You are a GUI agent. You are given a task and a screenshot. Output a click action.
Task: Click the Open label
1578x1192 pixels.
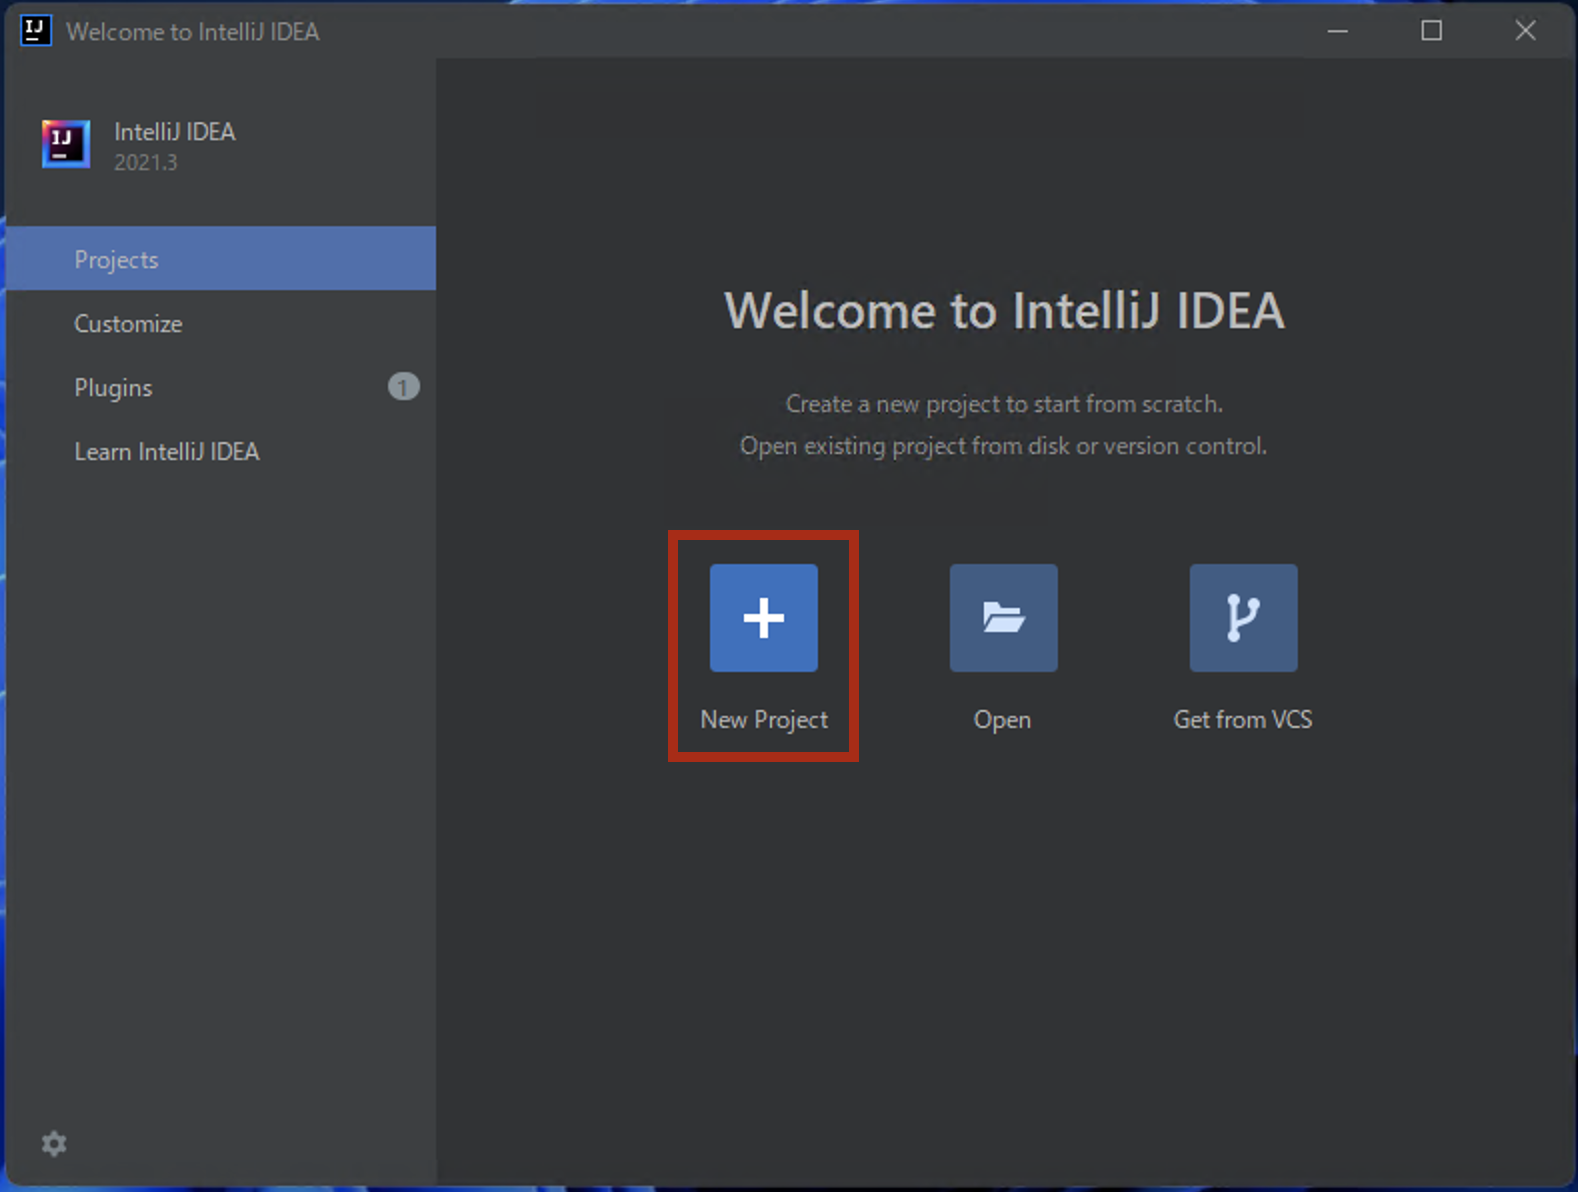tap(1002, 720)
